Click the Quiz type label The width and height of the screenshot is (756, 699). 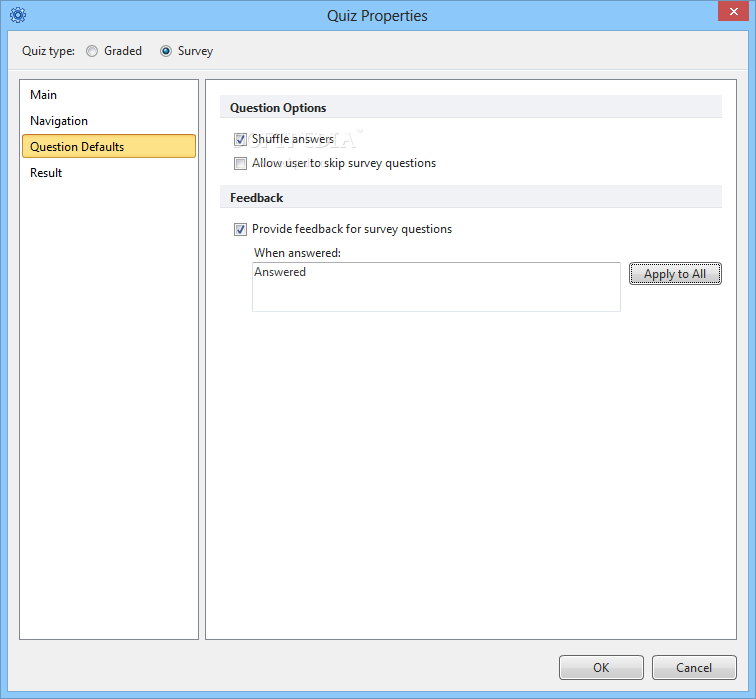pyautogui.click(x=48, y=51)
